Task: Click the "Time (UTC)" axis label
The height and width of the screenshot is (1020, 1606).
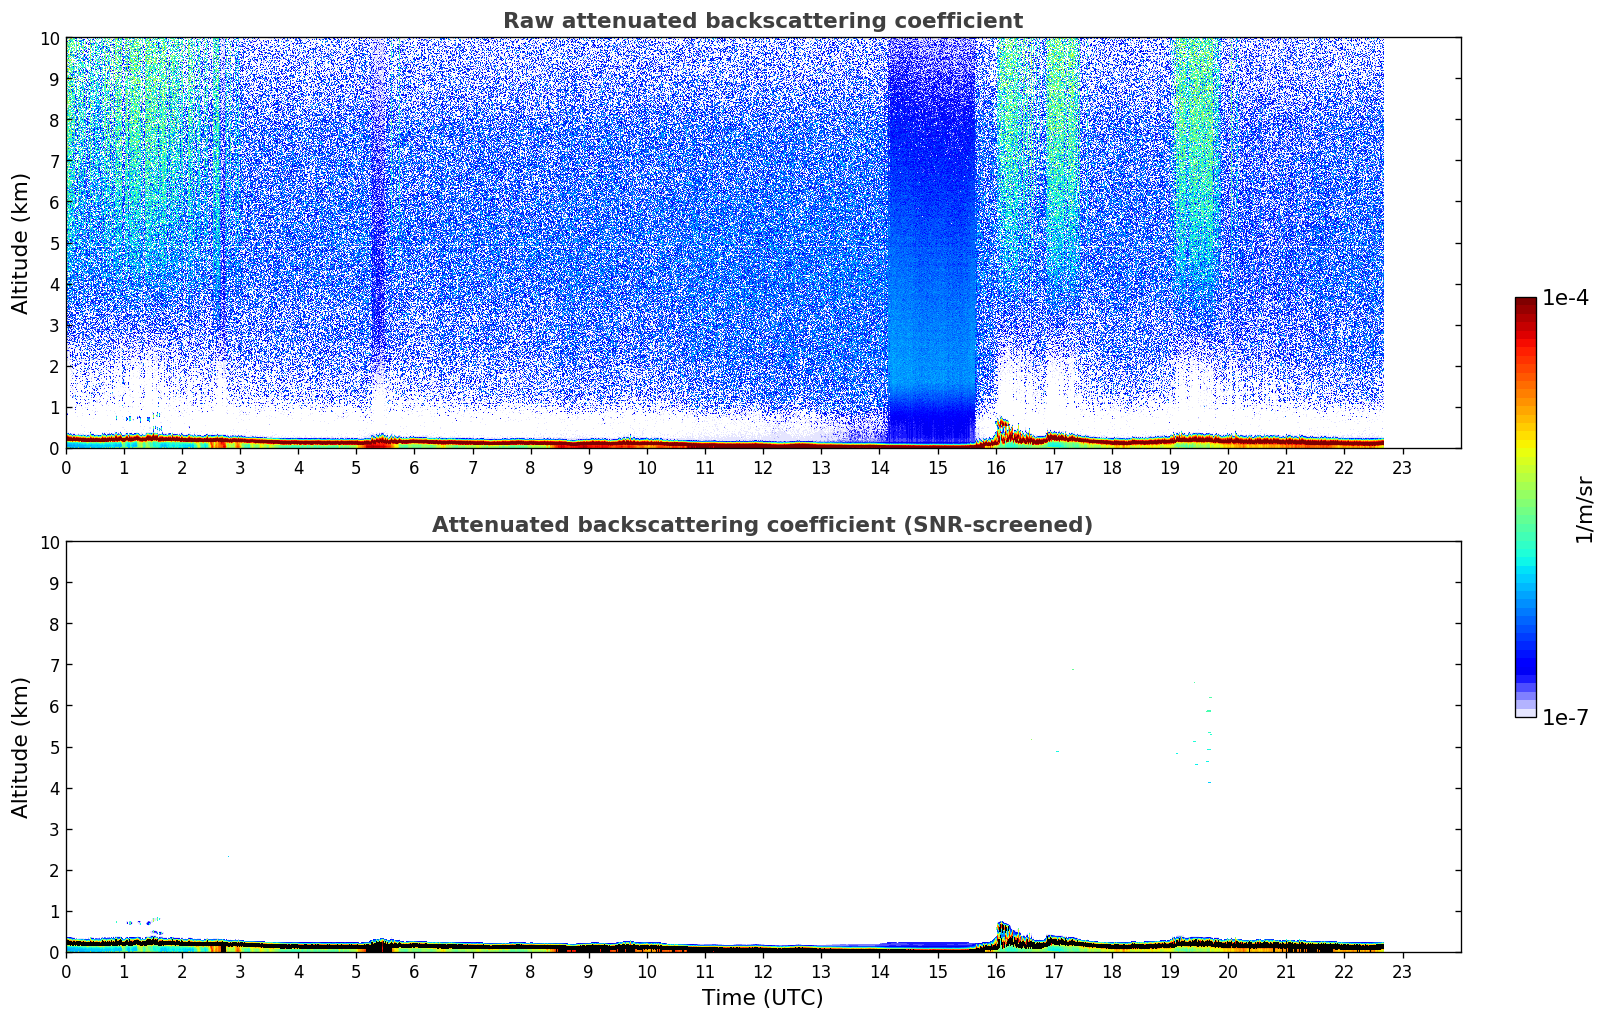Action: [x=762, y=998]
